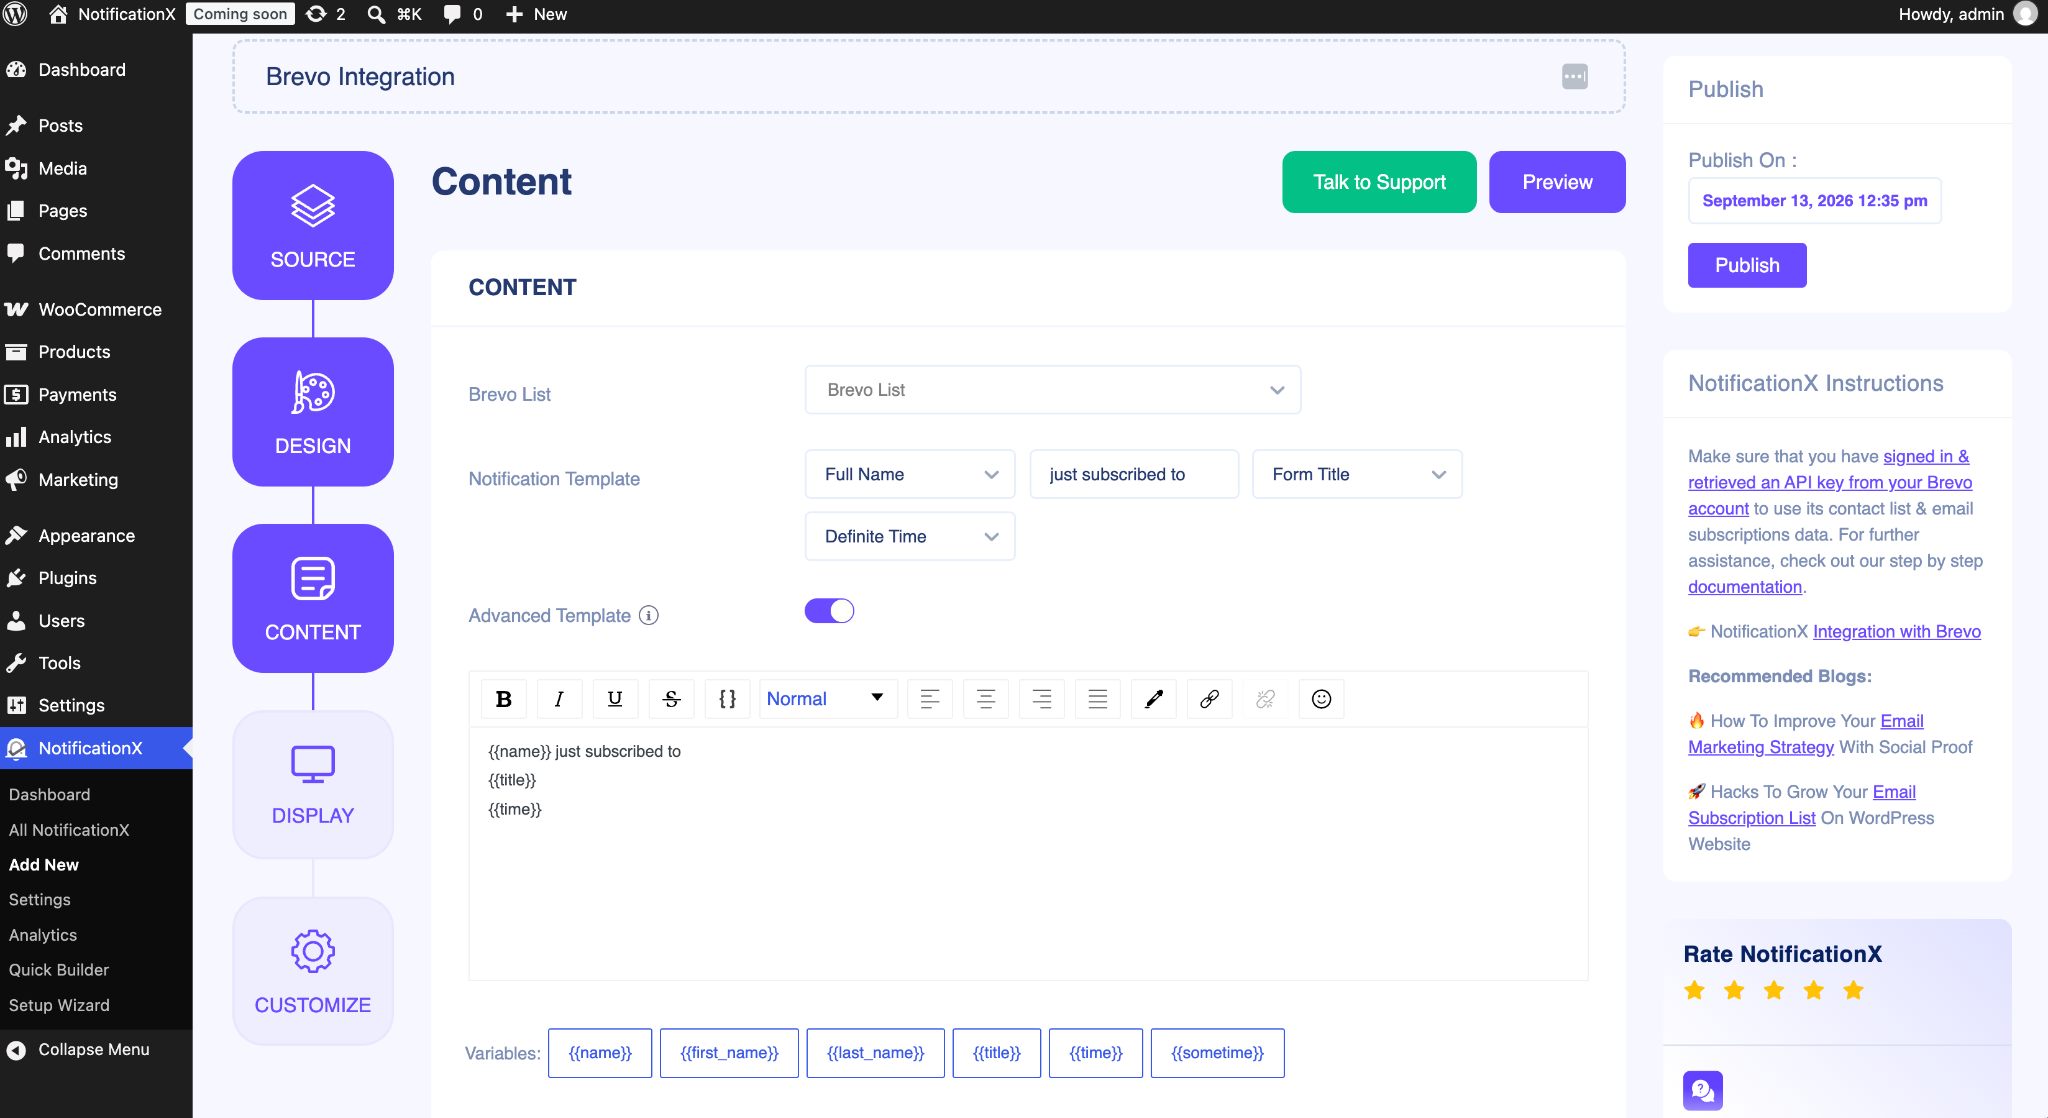Click the fifth rating star
Image resolution: width=2048 pixels, height=1118 pixels.
[1853, 991]
